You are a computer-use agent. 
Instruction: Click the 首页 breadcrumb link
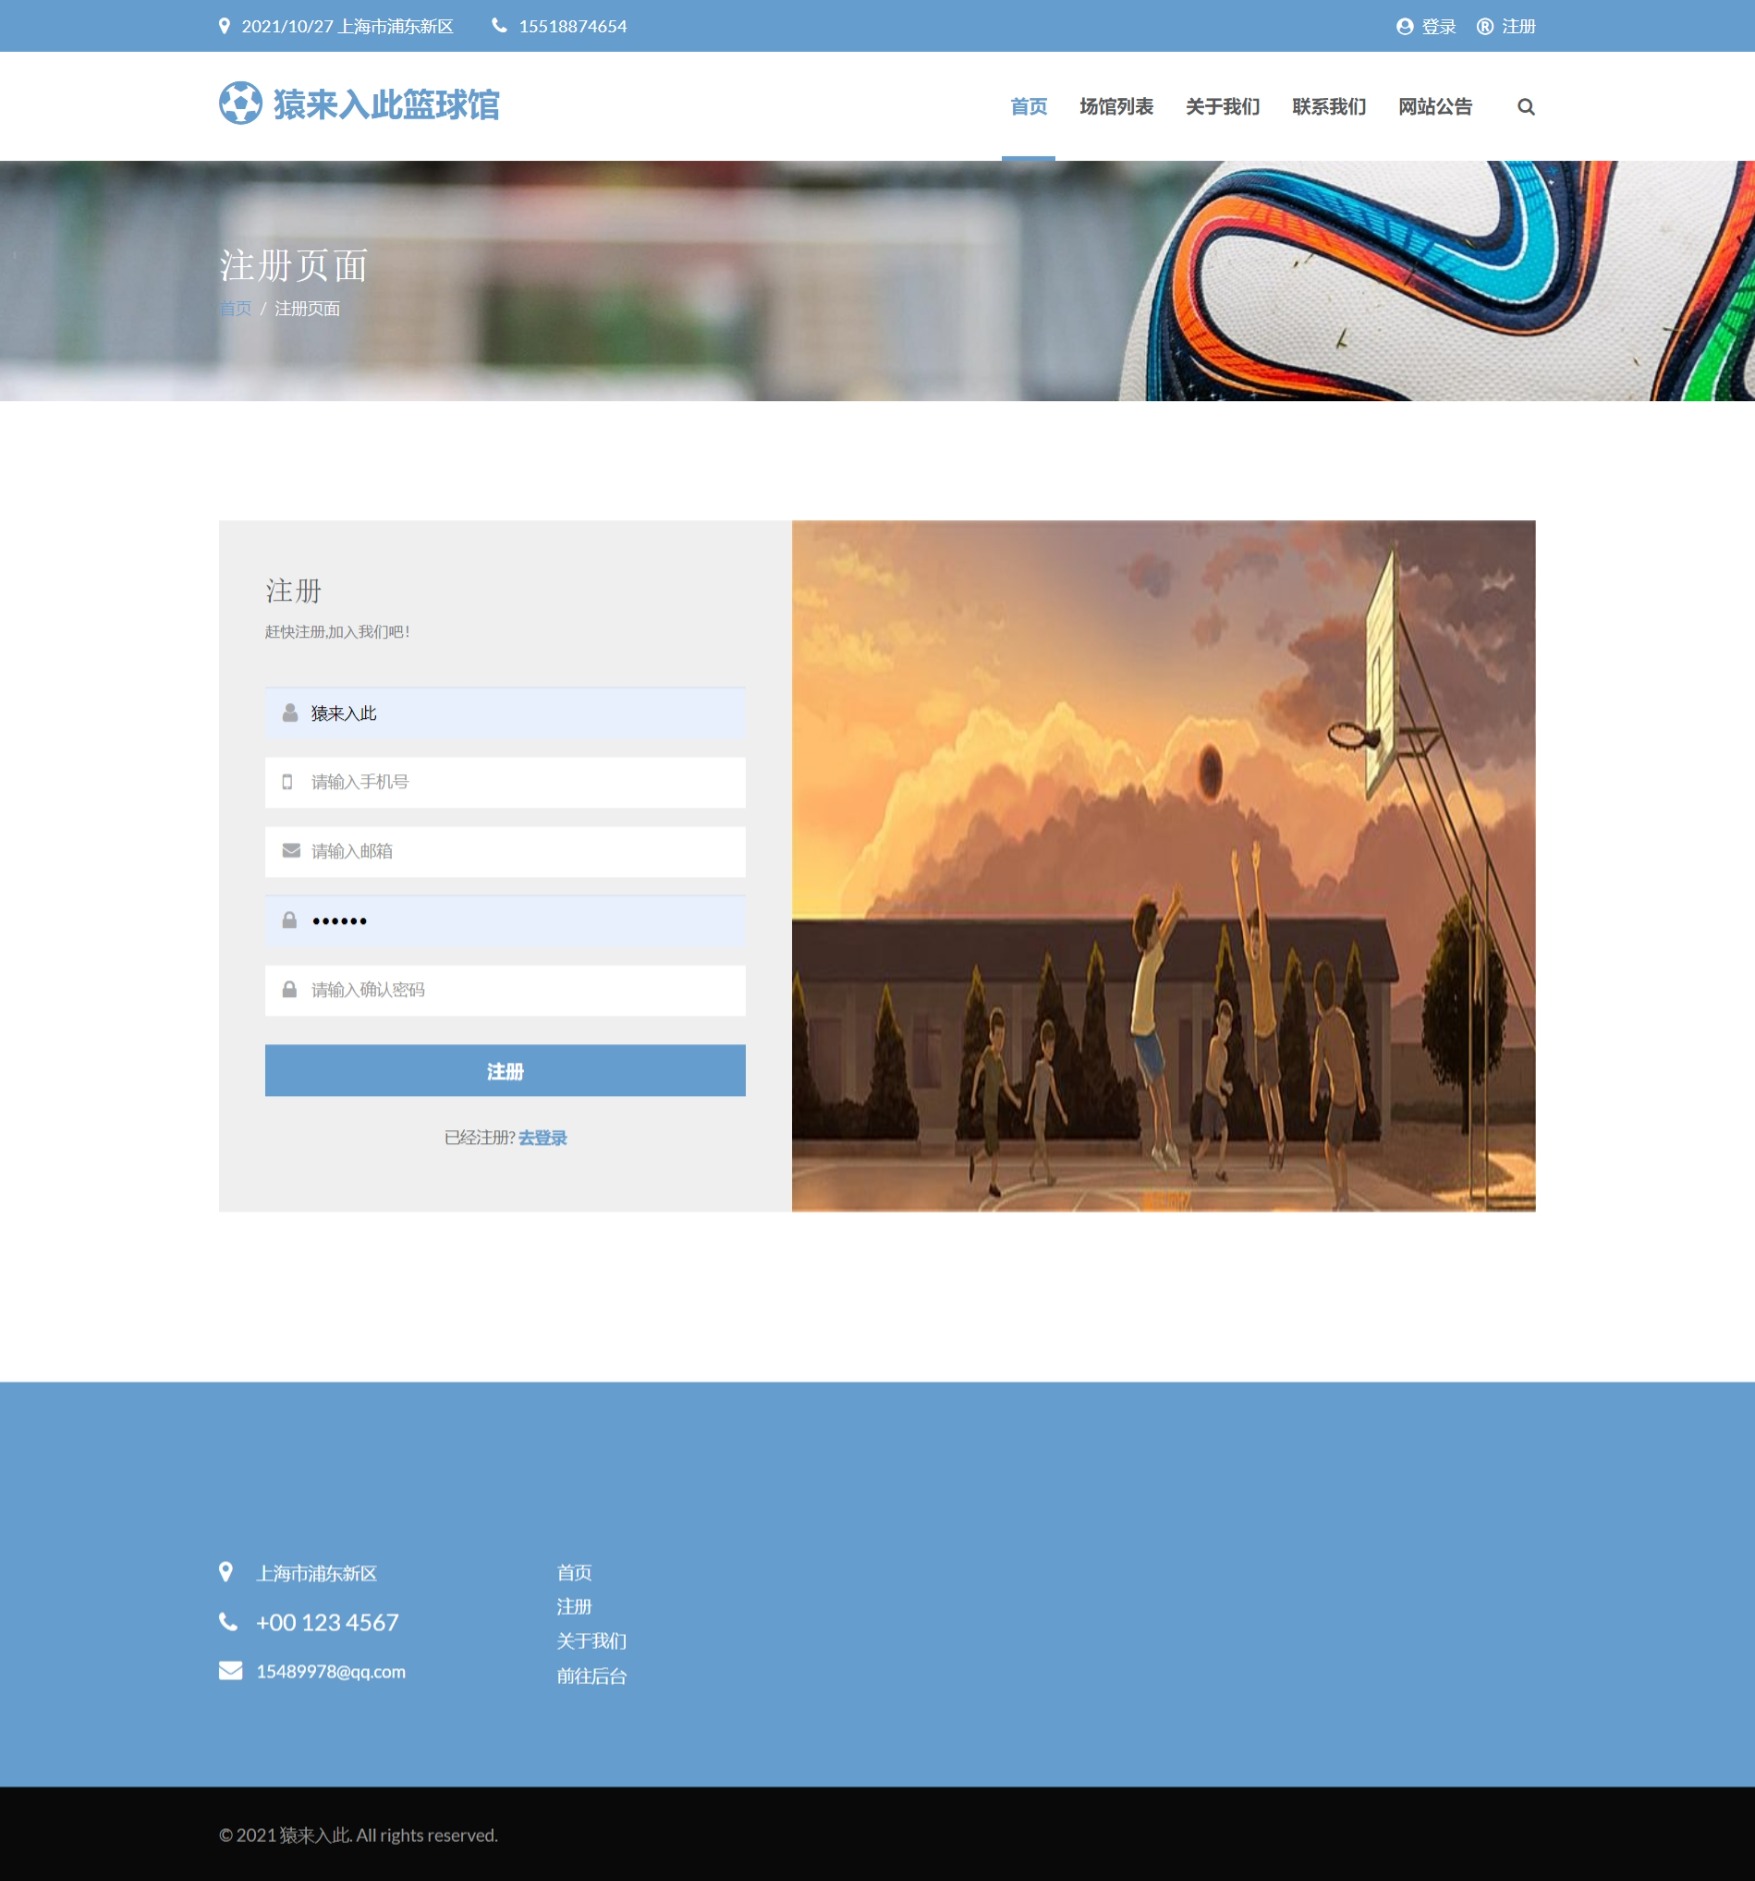point(235,309)
